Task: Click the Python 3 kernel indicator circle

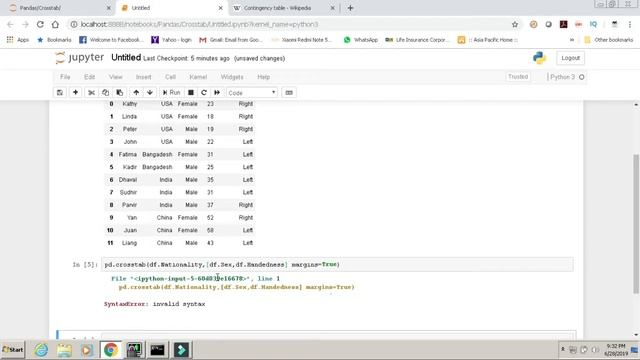Action: point(582,77)
